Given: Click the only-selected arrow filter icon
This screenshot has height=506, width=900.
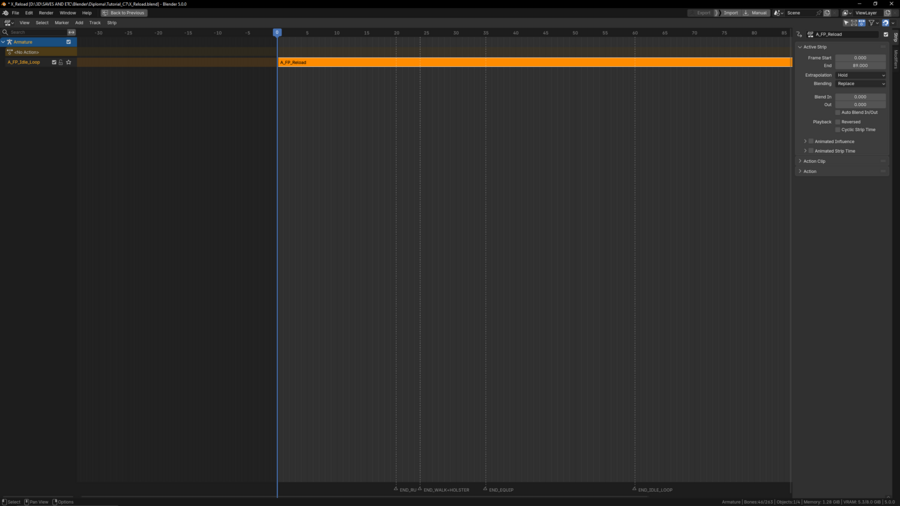Looking at the screenshot, I should tap(846, 23).
